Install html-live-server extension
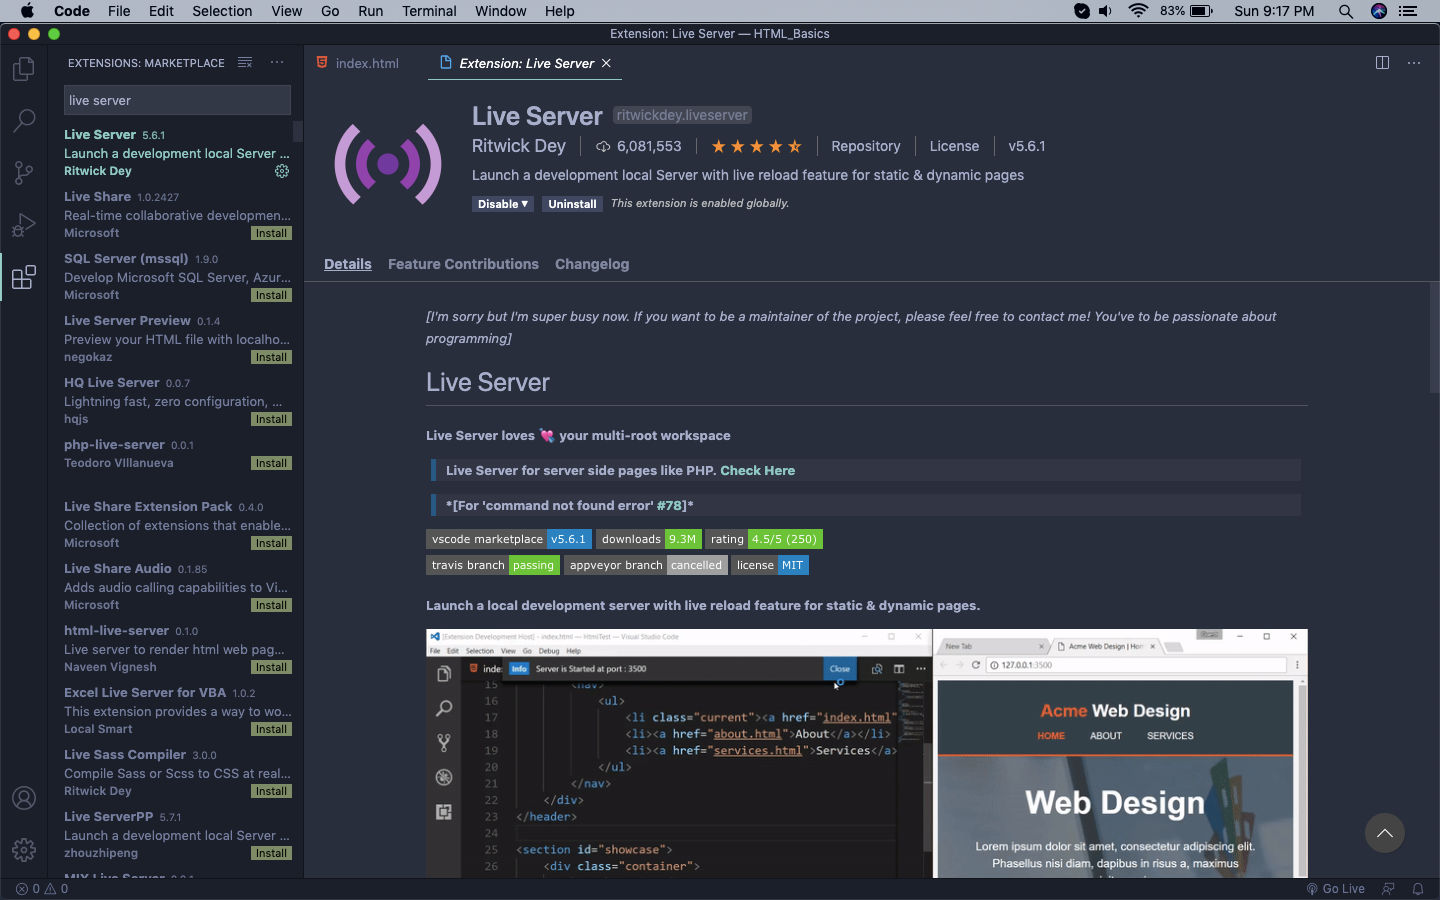This screenshot has height=900, width=1440. (271, 667)
